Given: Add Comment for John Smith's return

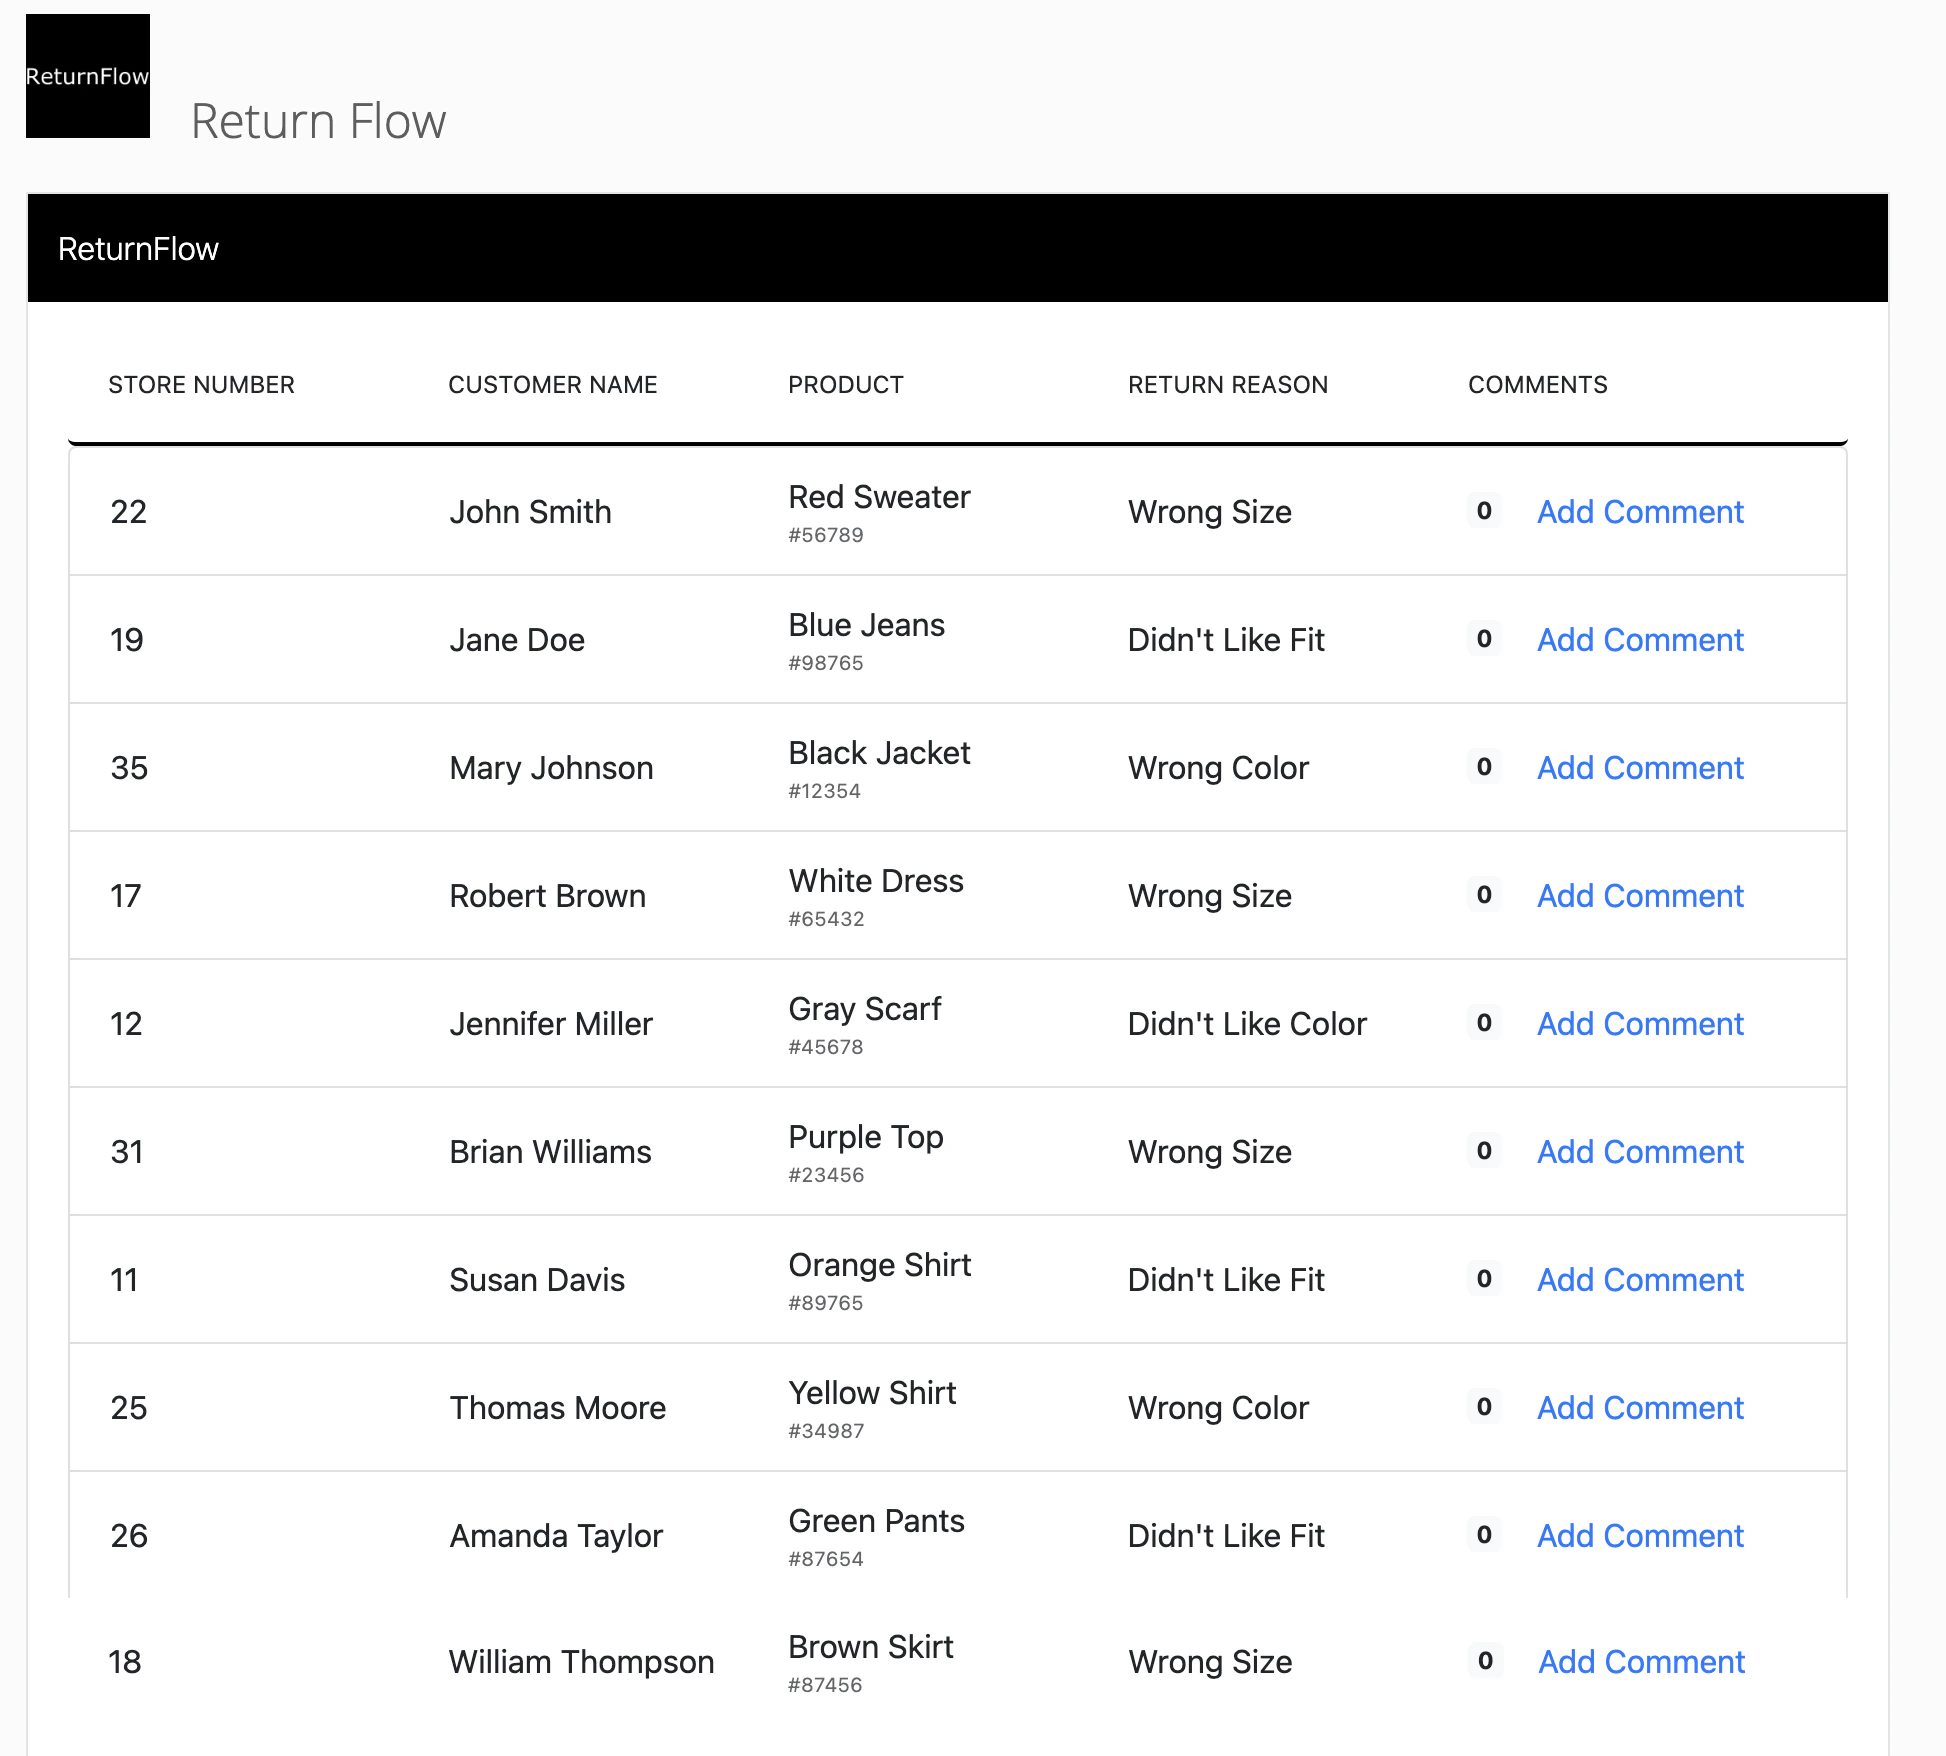Looking at the screenshot, I should coord(1640,512).
